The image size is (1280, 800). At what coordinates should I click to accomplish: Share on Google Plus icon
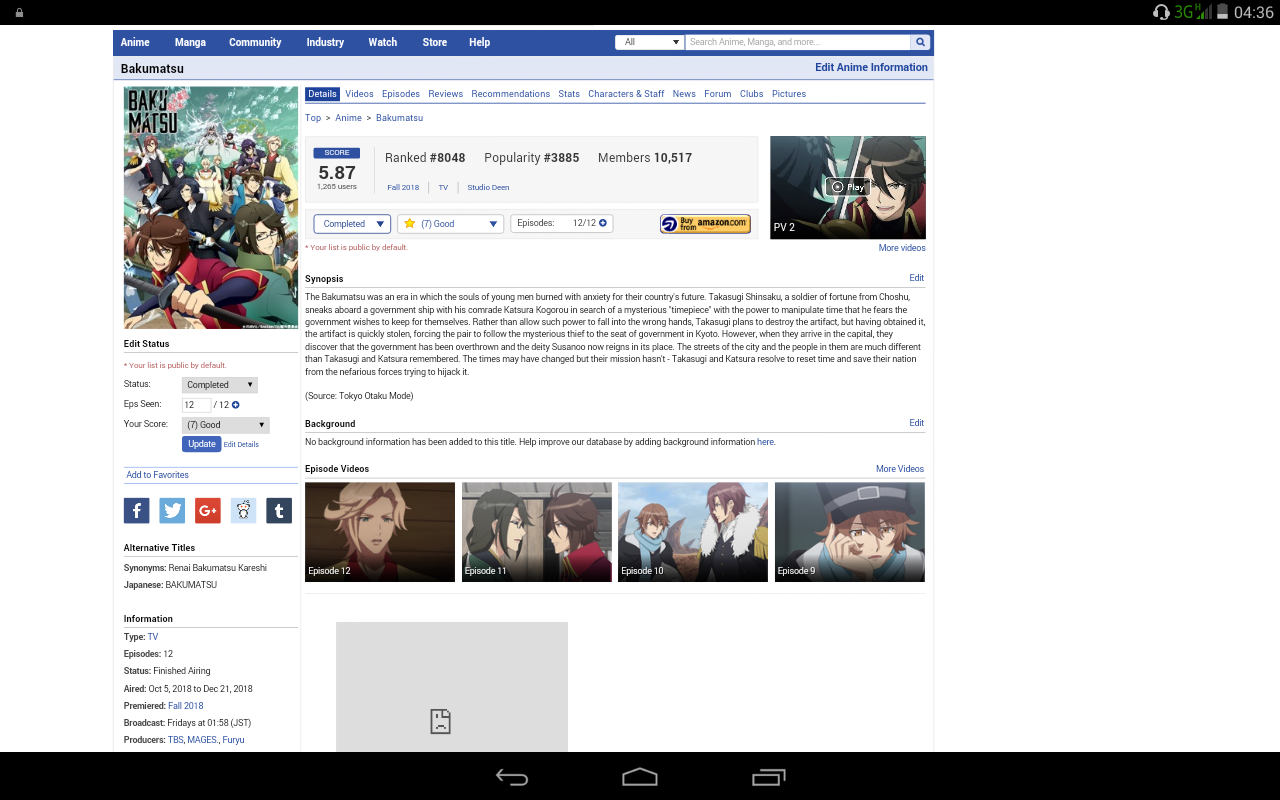[x=207, y=511]
